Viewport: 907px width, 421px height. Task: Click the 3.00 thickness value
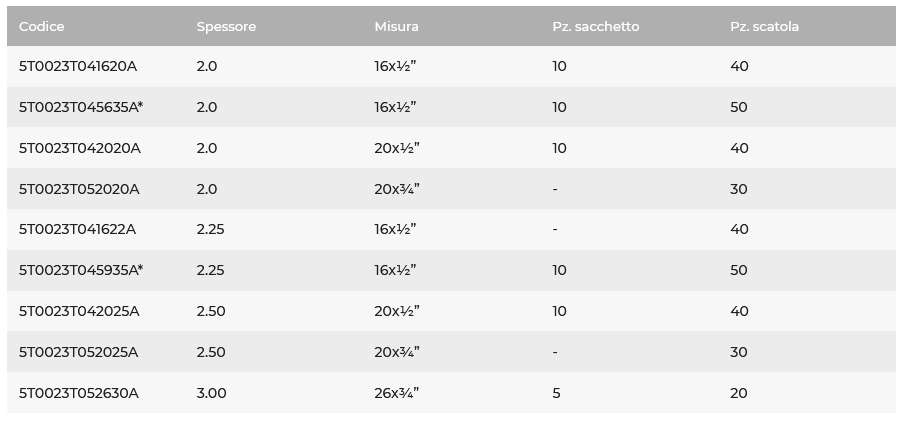coord(212,393)
